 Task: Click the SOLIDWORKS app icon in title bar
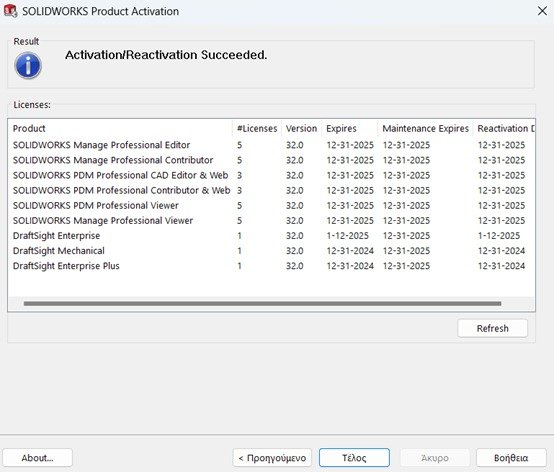tap(10, 11)
